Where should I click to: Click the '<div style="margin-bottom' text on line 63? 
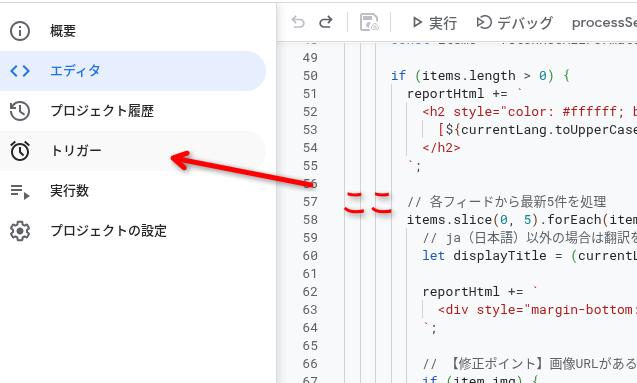pos(535,309)
